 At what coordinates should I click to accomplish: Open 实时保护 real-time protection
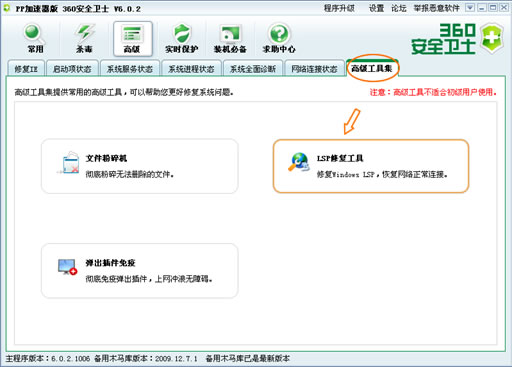click(182, 39)
